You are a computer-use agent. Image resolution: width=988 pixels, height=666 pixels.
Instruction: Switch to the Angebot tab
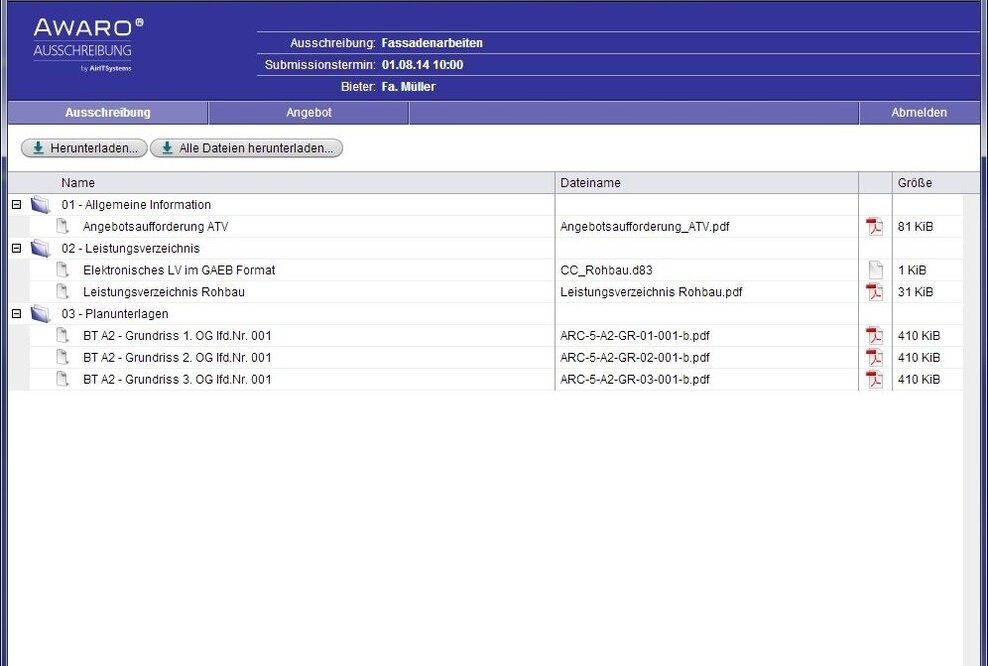pyautogui.click(x=309, y=113)
